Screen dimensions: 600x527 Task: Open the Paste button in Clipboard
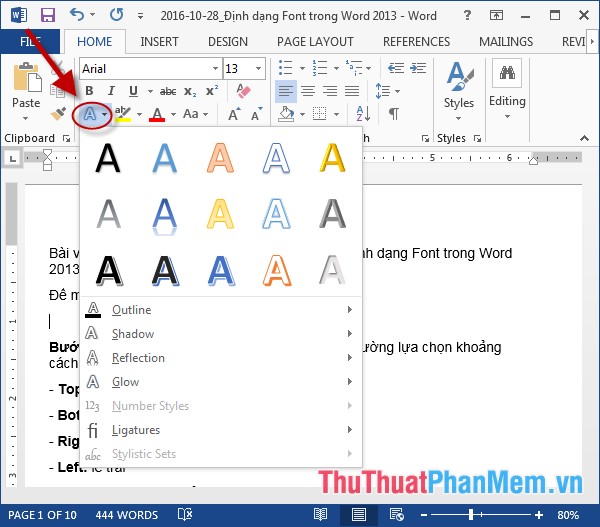coord(26,91)
